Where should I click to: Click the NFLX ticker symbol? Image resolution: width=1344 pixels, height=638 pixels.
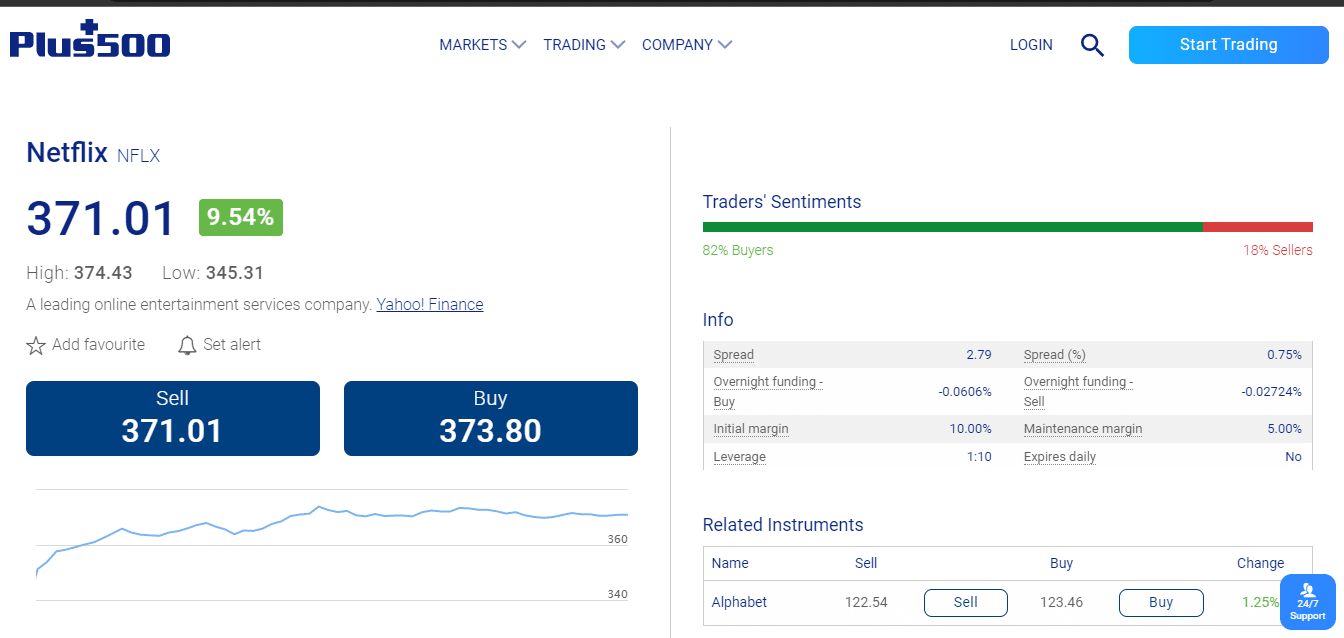click(138, 156)
